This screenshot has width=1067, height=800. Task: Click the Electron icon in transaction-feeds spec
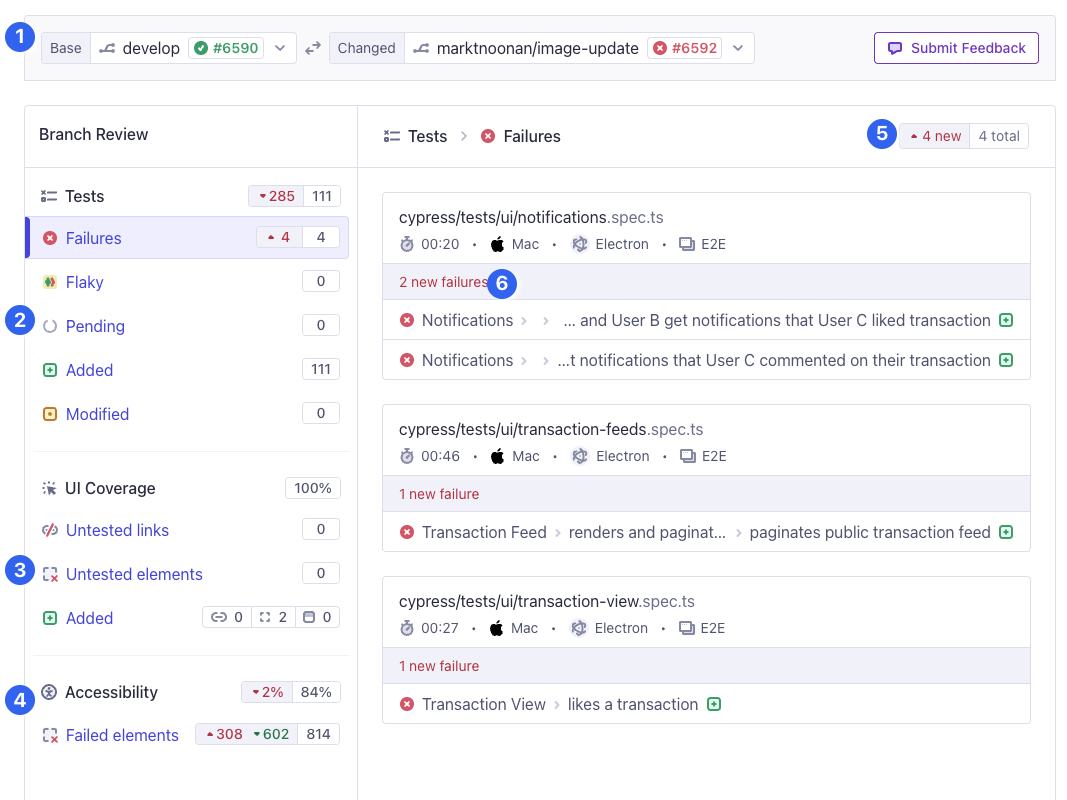tap(580, 456)
